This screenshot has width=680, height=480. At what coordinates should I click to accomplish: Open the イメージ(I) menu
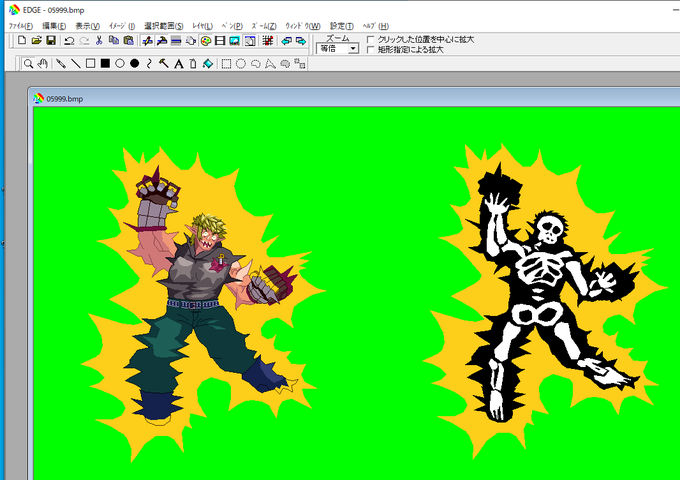point(122,26)
